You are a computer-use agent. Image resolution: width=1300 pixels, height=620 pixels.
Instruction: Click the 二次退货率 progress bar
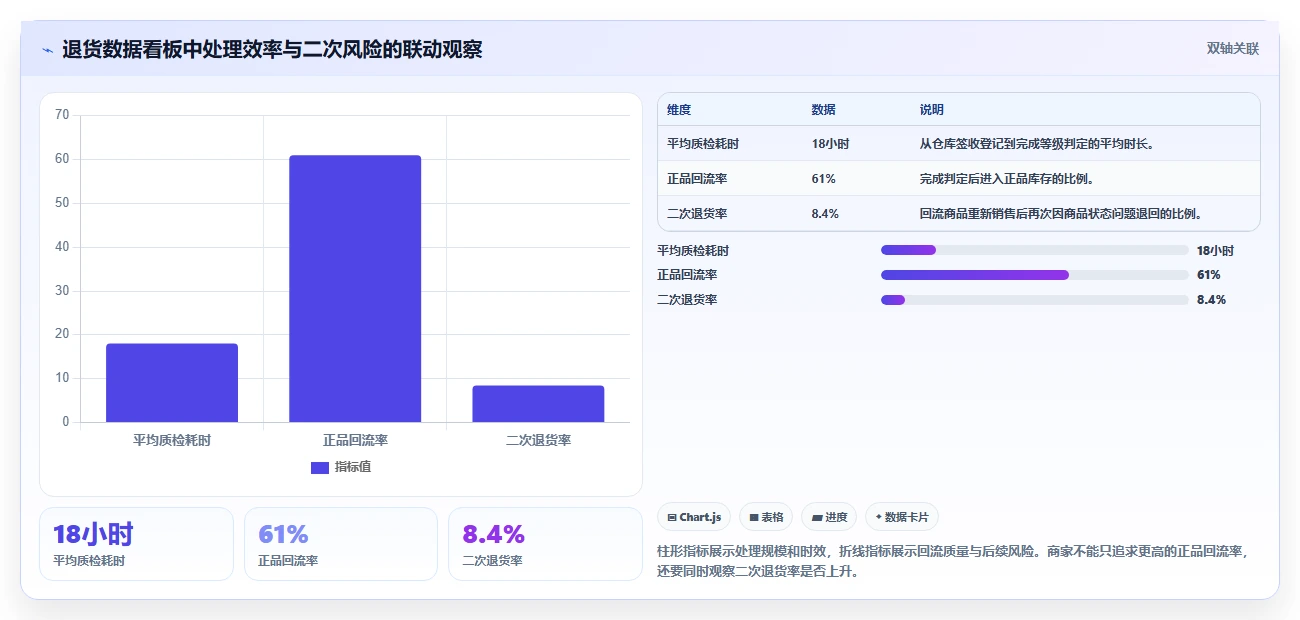click(x=1035, y=300)
